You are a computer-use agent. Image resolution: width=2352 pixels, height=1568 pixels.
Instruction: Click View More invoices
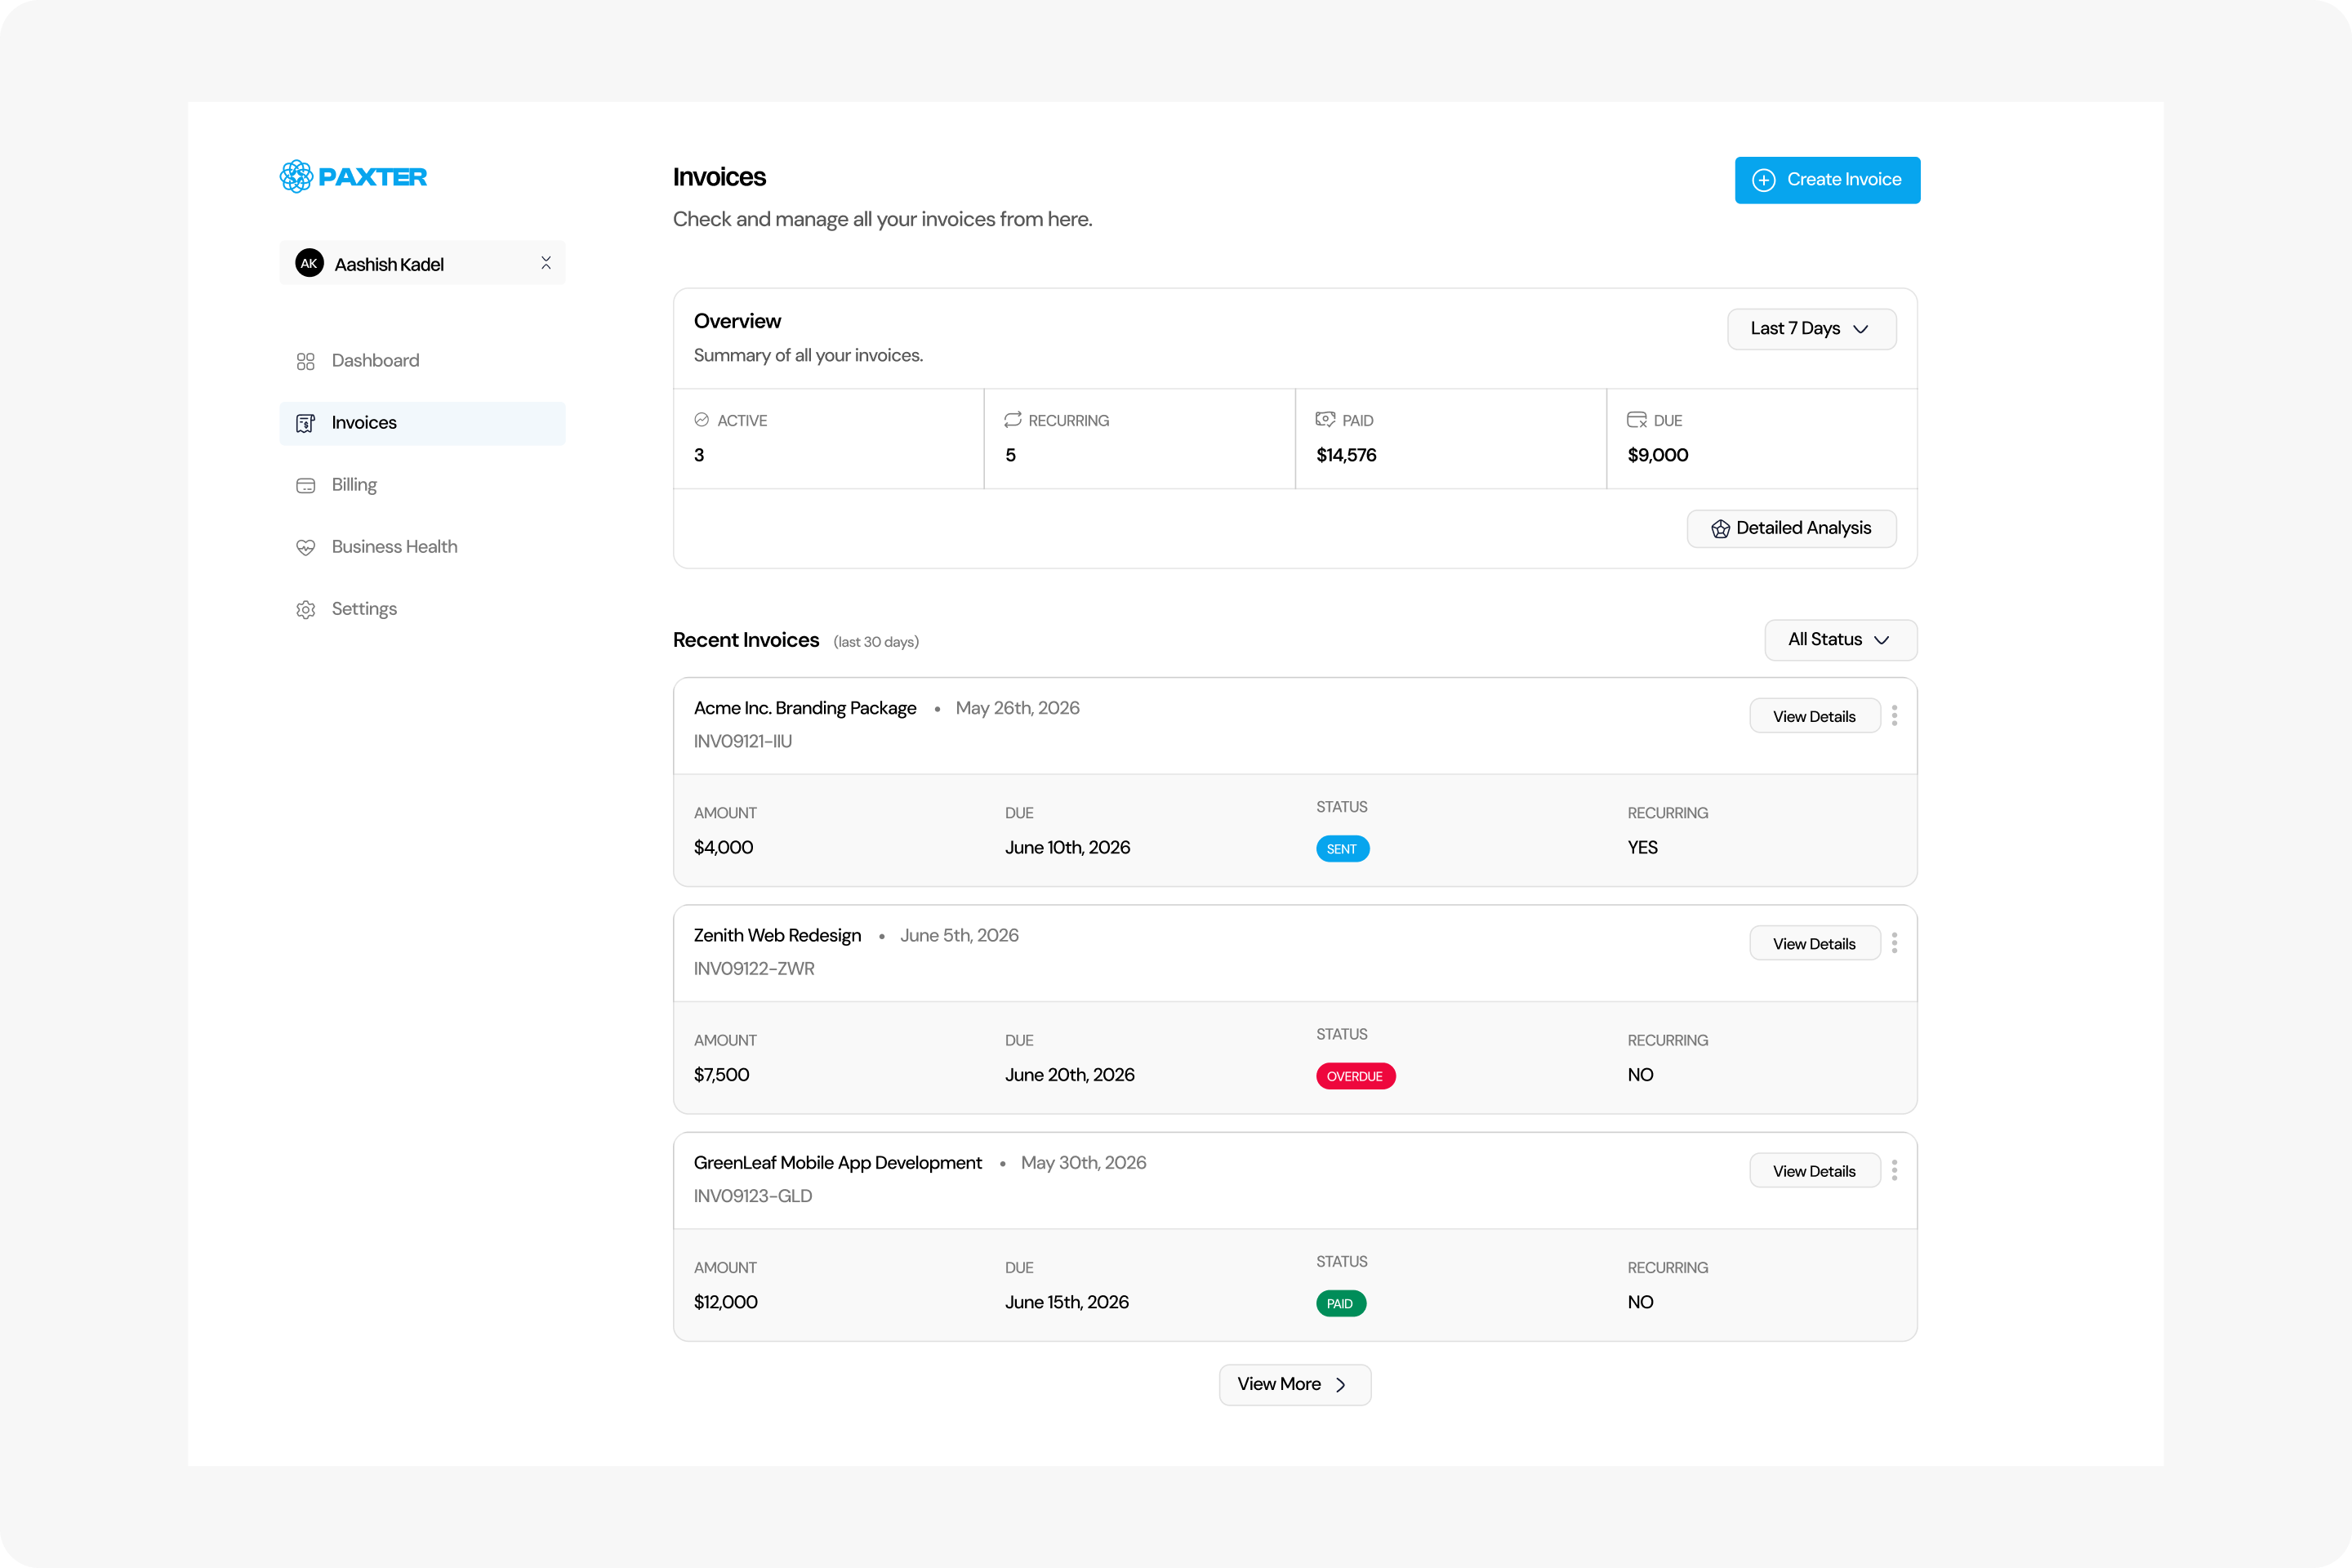pyautogui.click(x=1295, y=1385)
